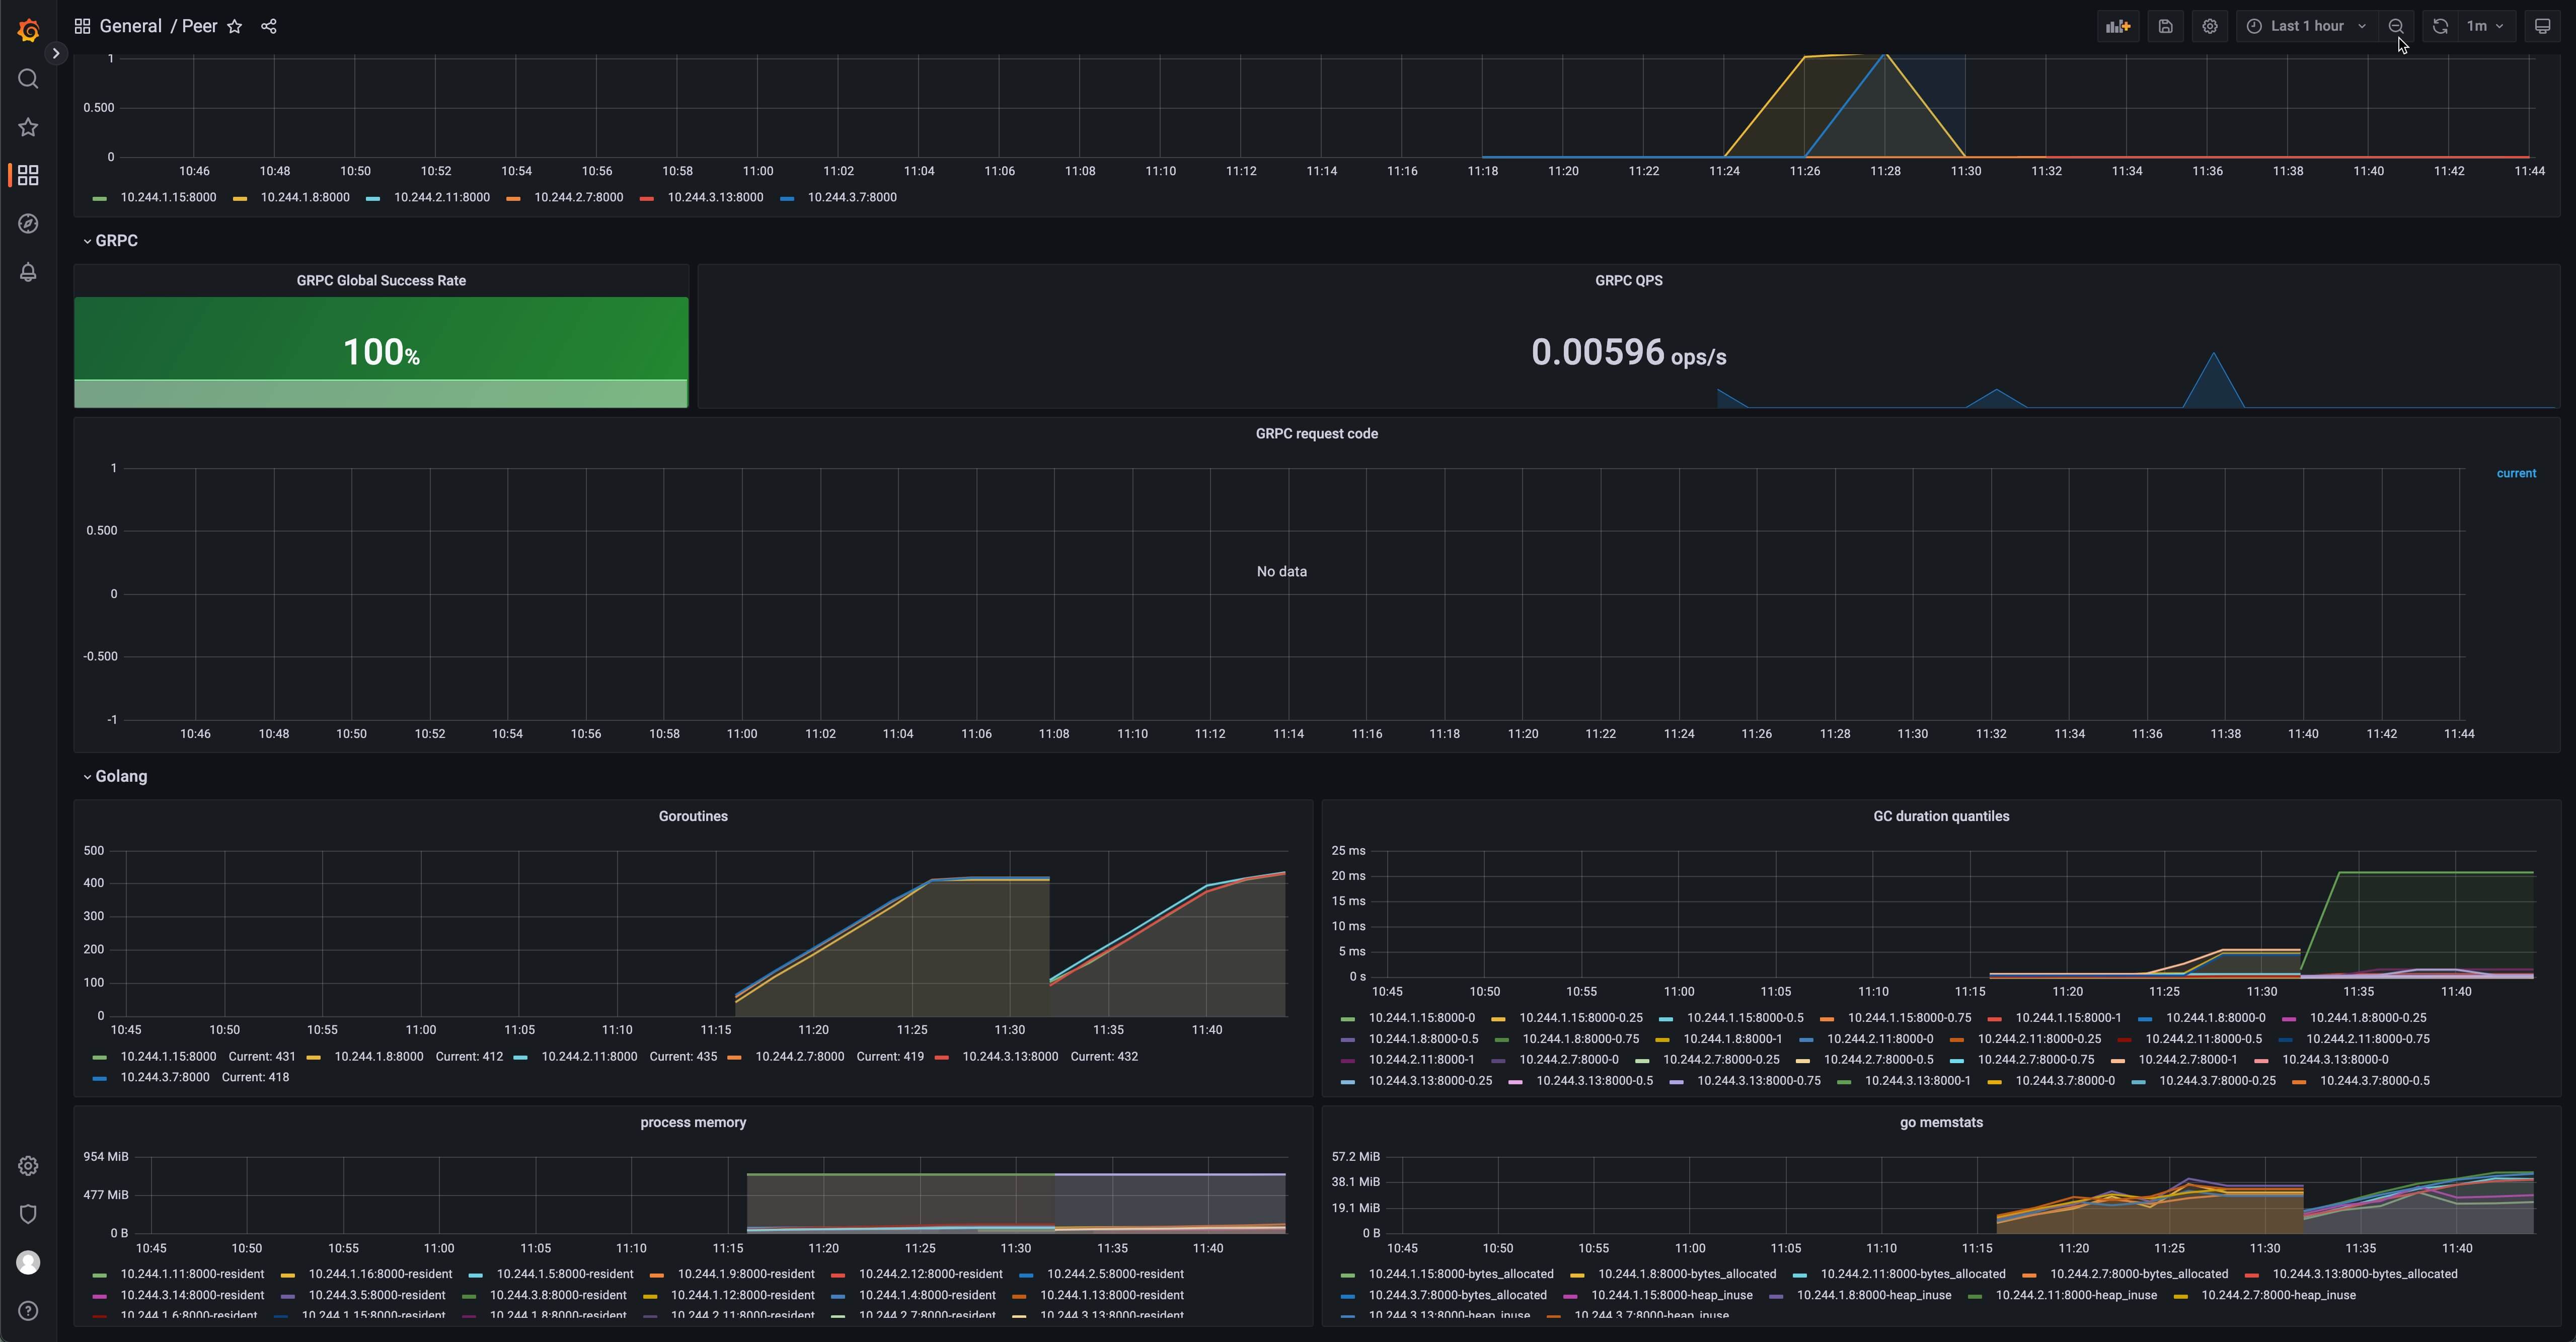Click the 10.244.1.15:8000 green legend color swatch
Viewport: 2576px width, 1342px height.
(99, 198)
